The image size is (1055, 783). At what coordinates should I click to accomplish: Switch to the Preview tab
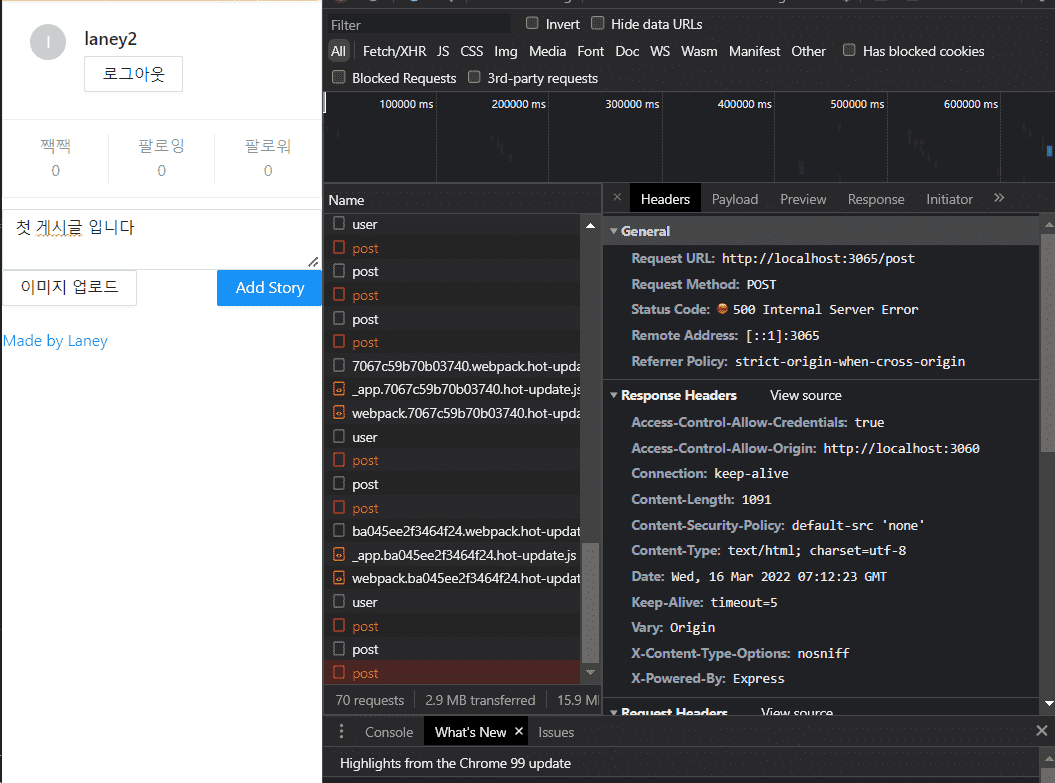(803, 199)
